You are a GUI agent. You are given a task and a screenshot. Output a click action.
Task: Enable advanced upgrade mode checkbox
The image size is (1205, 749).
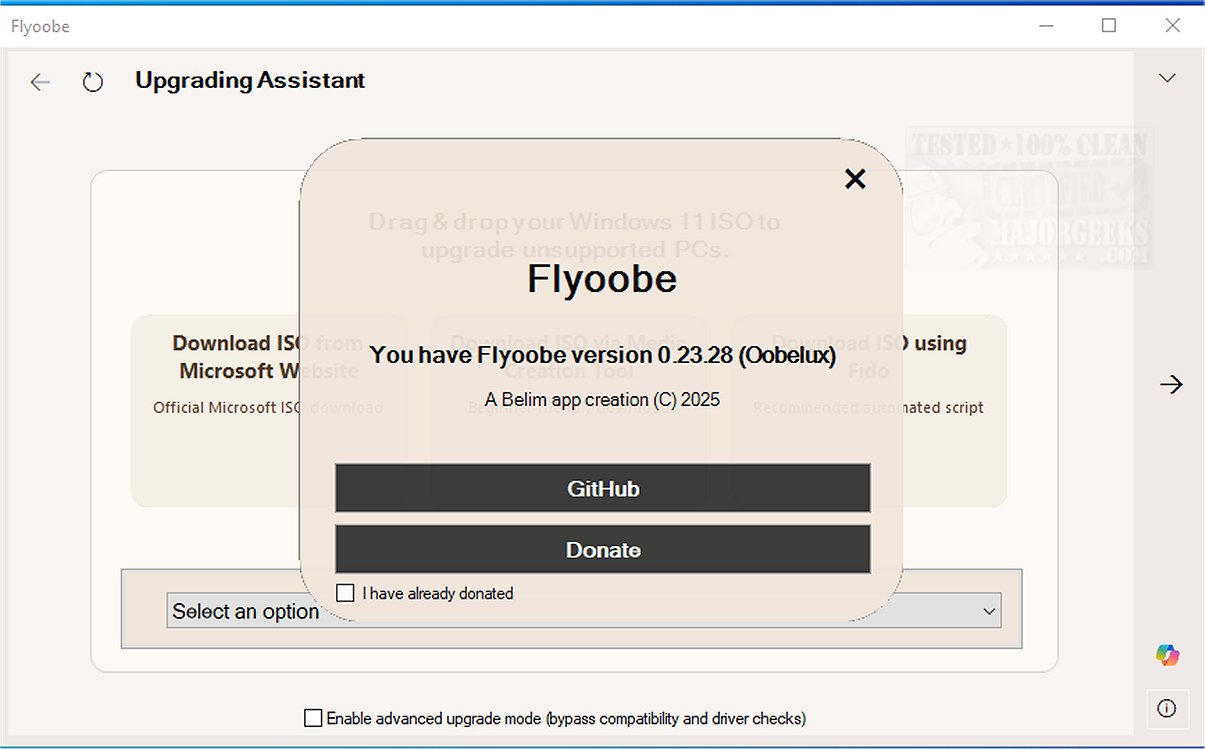(x=314, y=718)
